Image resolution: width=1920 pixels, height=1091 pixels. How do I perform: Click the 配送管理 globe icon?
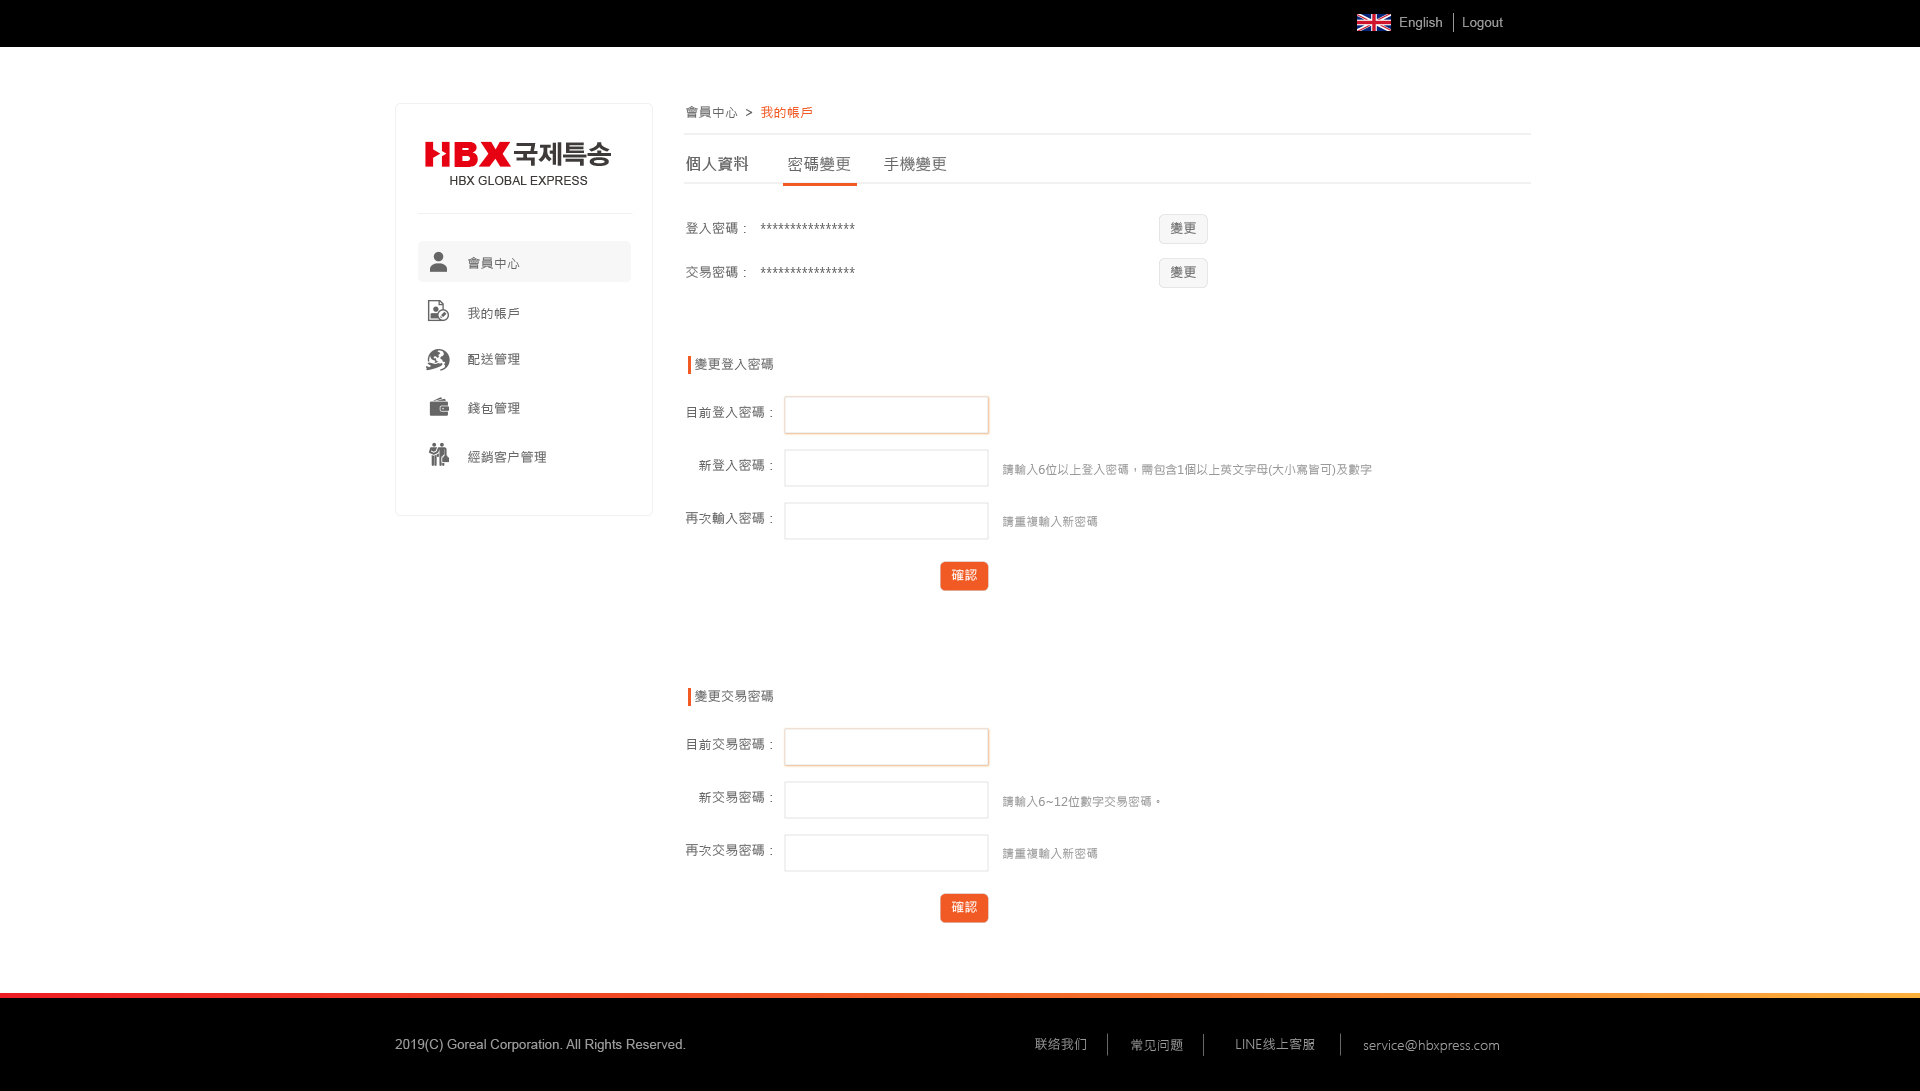point(438,359)
